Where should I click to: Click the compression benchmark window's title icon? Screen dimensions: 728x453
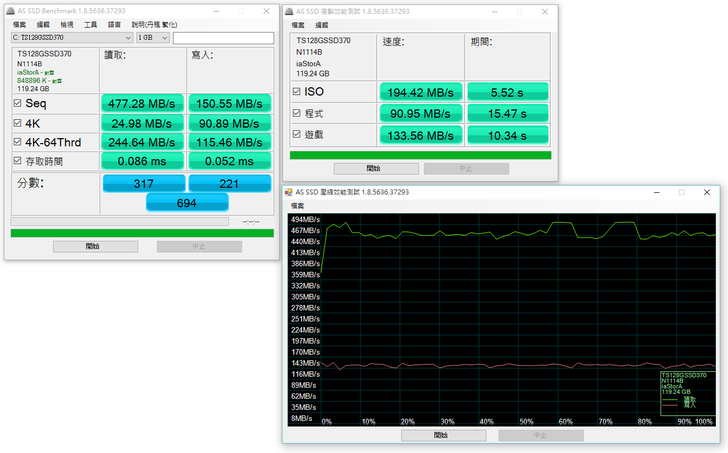[x=290, y=192]
